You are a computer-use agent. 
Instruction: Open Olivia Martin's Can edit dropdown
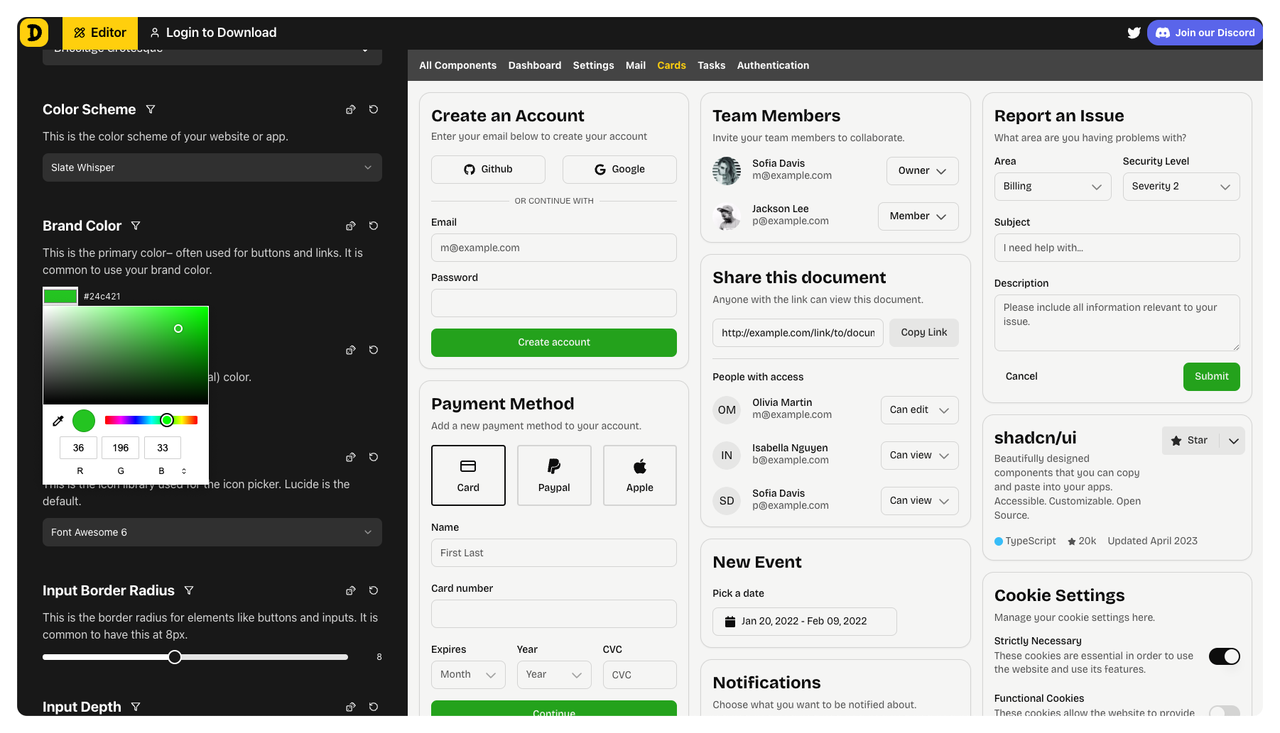click(919, 410)
